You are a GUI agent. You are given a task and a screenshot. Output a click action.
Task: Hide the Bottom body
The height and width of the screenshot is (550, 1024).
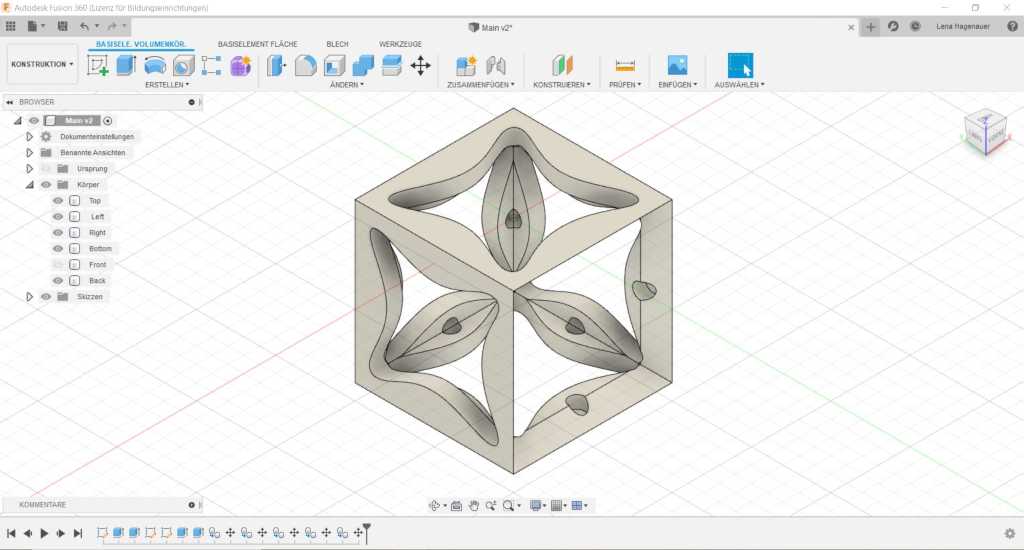[x=58, y=248]
